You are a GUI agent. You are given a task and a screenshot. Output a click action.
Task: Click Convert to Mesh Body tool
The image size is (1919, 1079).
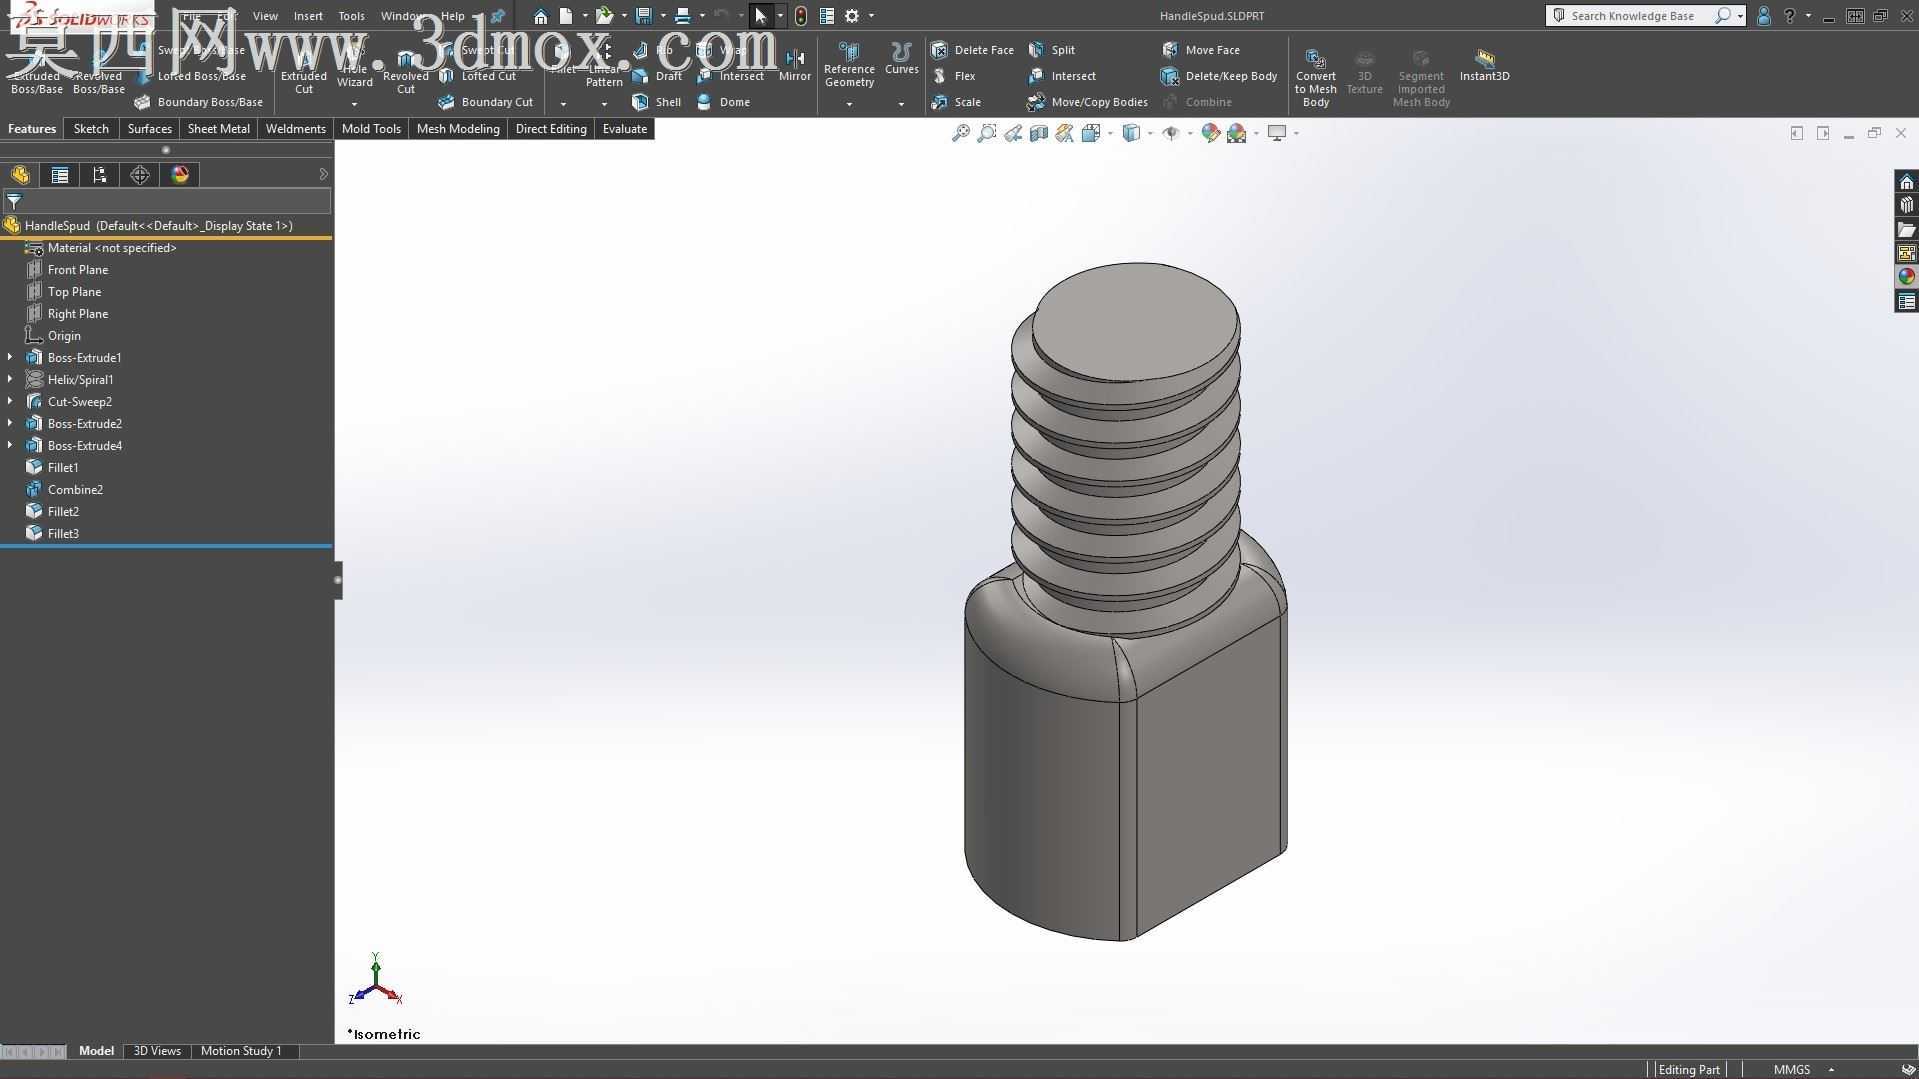coord(1316,76)
